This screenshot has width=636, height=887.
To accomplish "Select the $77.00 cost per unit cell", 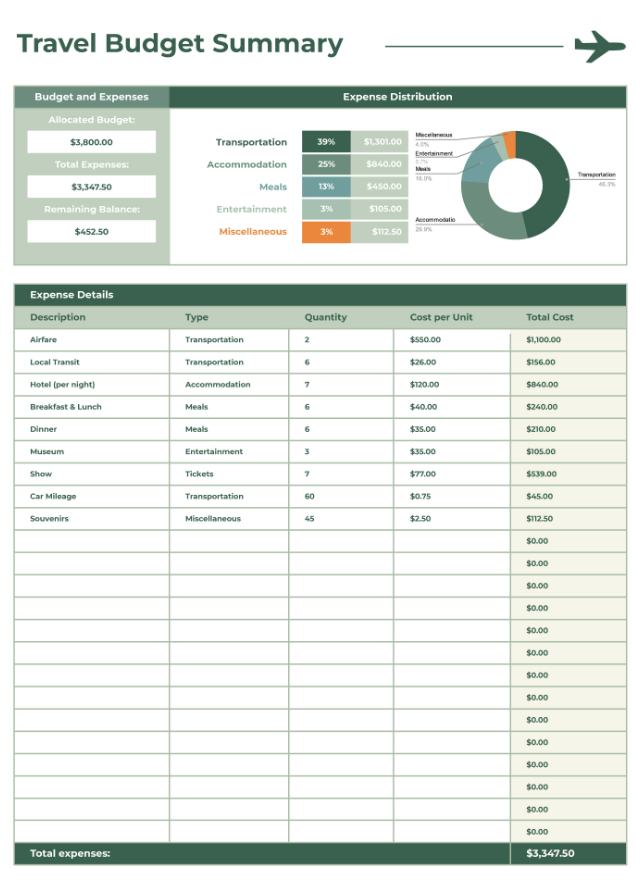I will click(x=452, y=474).
